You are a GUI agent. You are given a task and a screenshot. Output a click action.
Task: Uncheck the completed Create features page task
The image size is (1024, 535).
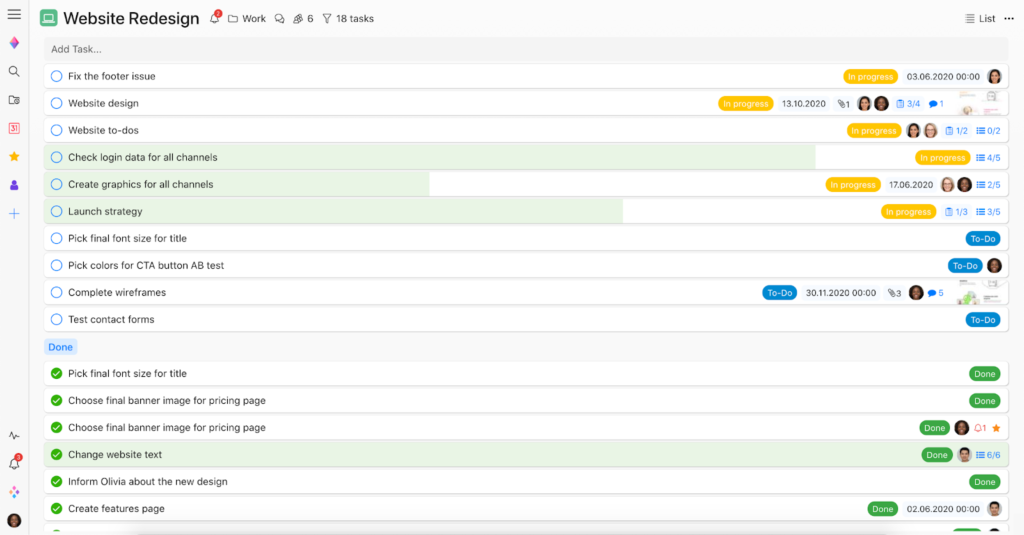pyautogui.click(x=56, y=508)
